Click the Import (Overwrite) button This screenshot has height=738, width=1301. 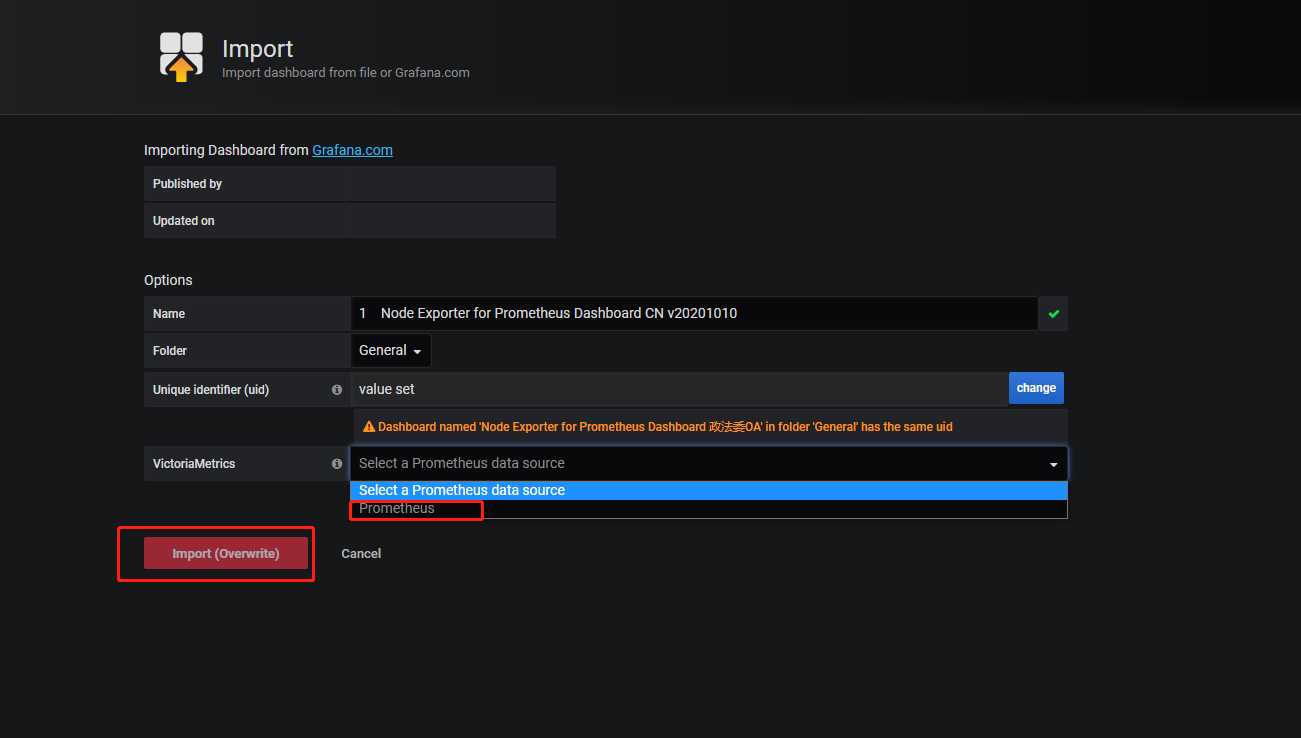click(226, 554)
